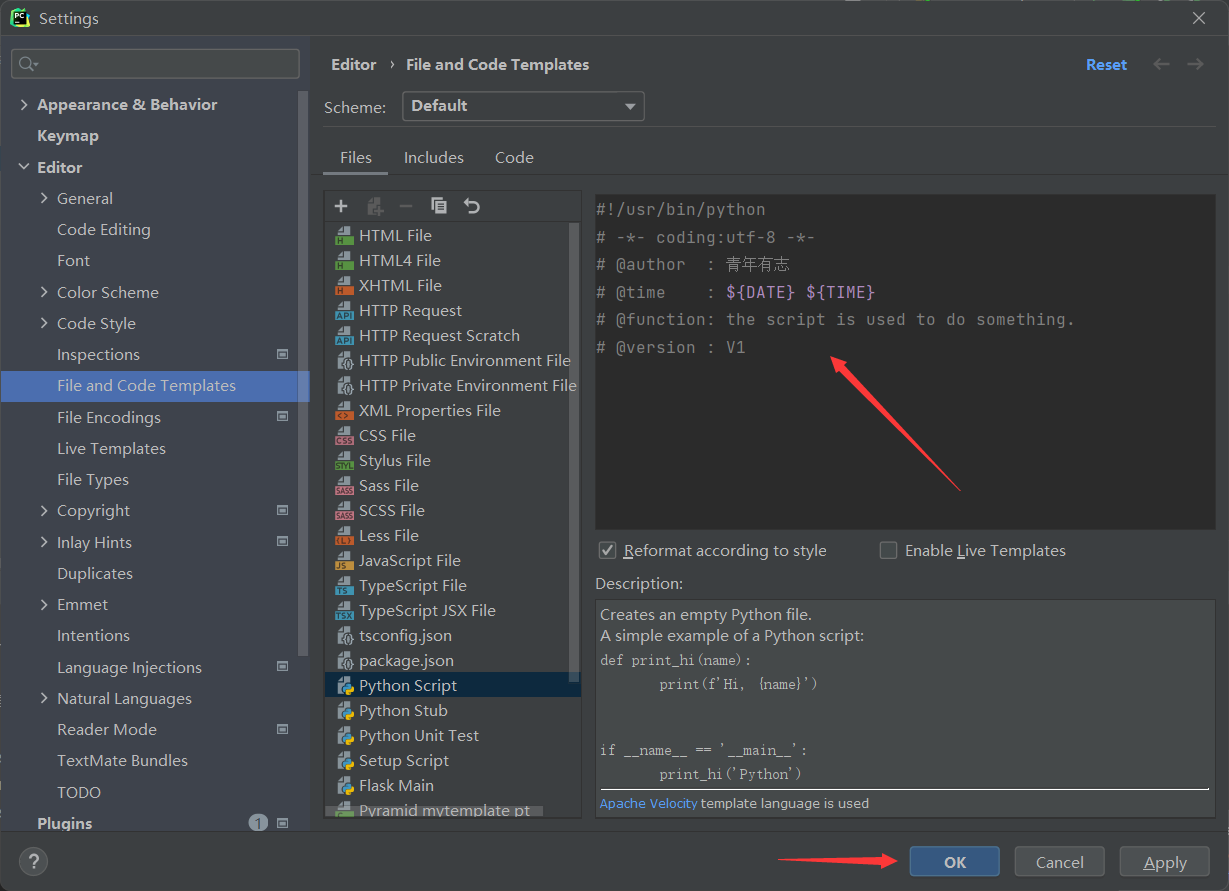Click the Less File icon
This screenshot has height=891, width=1229.
(344, 536)
